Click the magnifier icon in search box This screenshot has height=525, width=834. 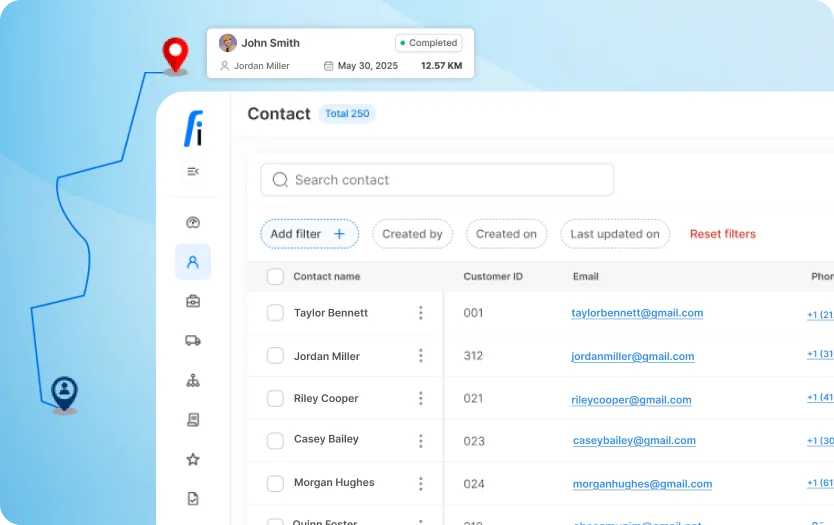tap(280, 180)
